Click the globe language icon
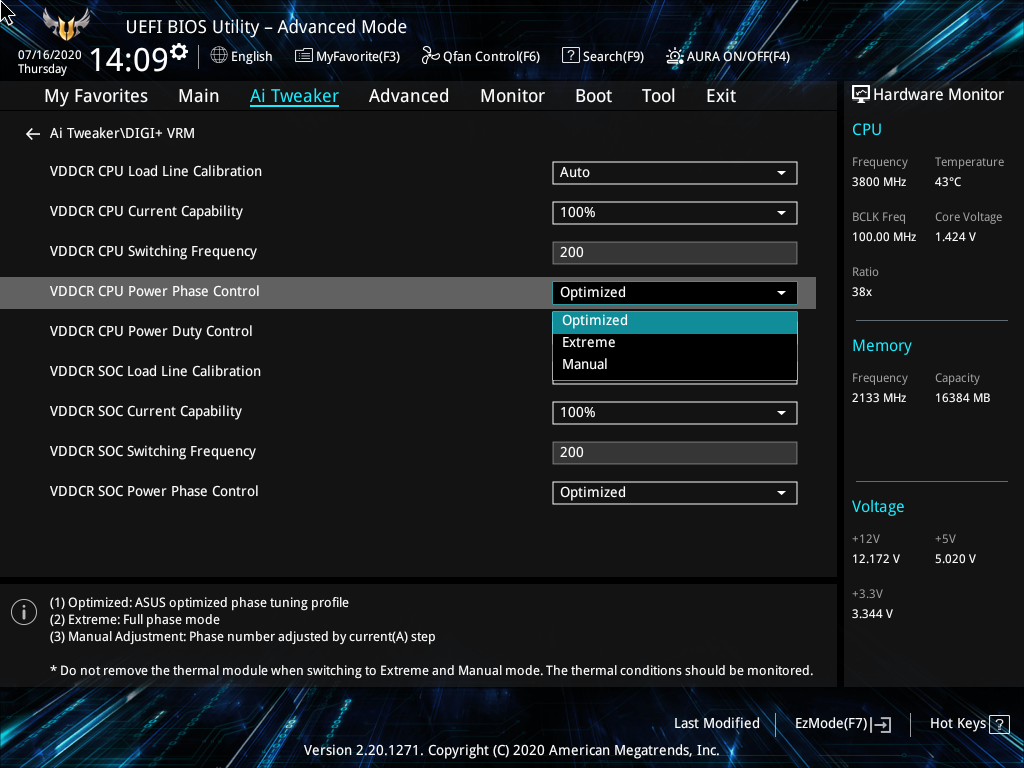Screen dimensions: 1024x768 pos(219,56)
